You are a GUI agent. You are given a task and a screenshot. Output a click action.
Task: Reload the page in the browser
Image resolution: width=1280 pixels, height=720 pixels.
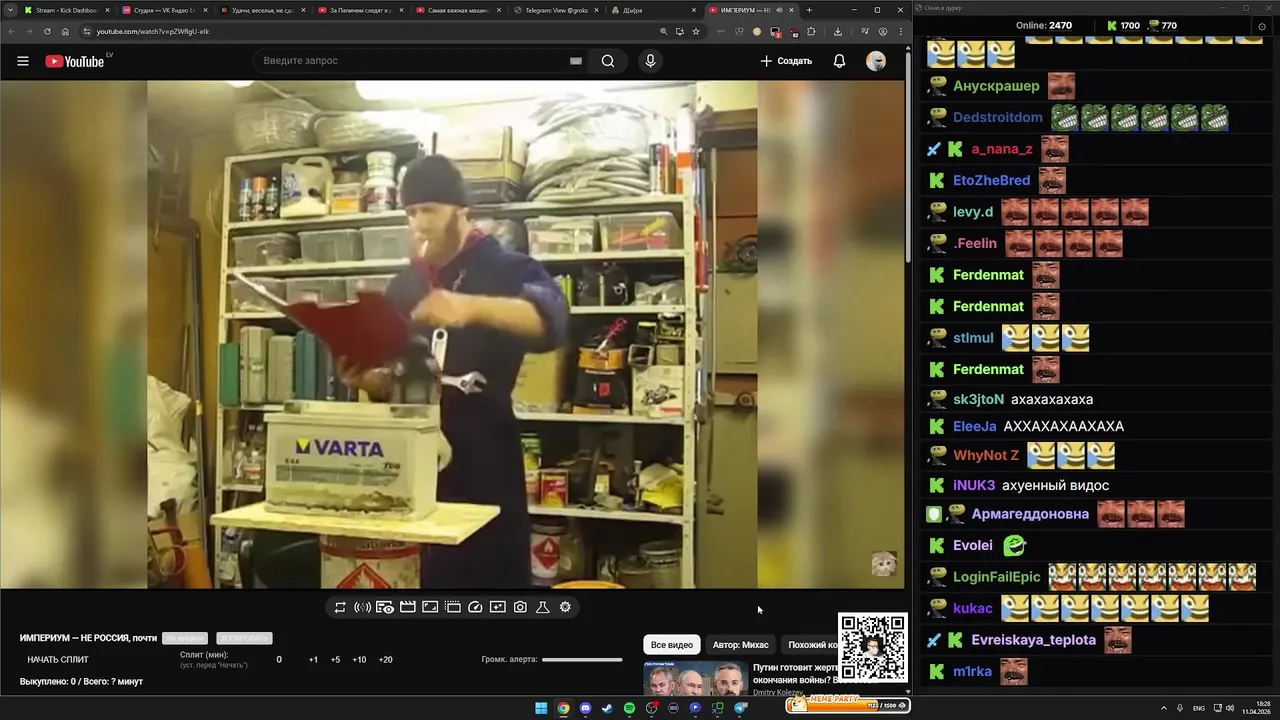47,31
